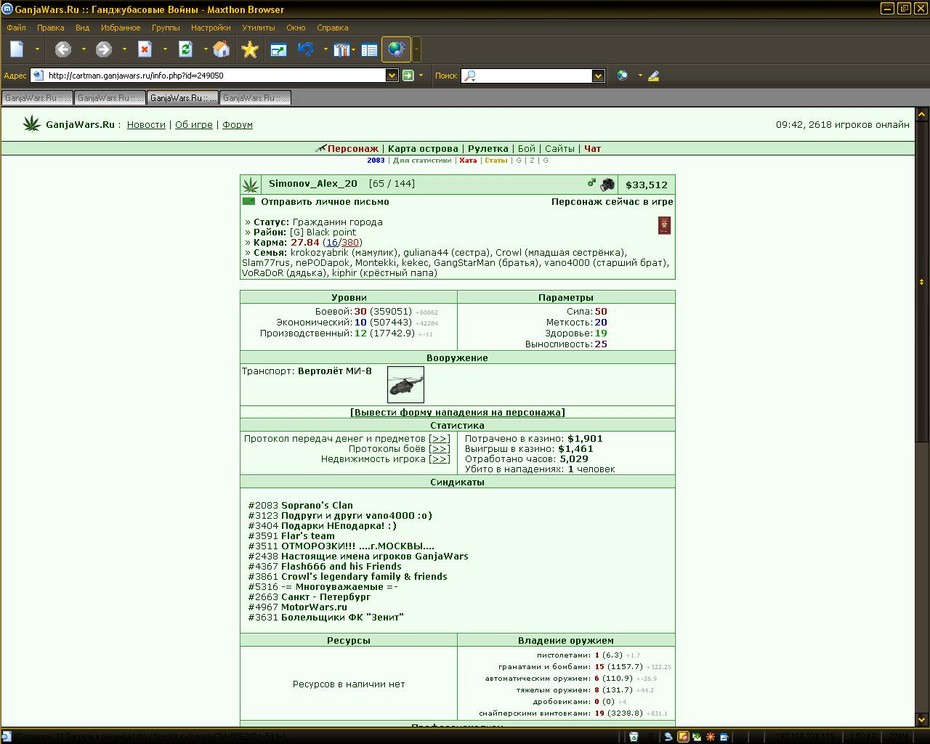Open the search box dropdown arrow
930x744 pixels.
tap(598, 75)
